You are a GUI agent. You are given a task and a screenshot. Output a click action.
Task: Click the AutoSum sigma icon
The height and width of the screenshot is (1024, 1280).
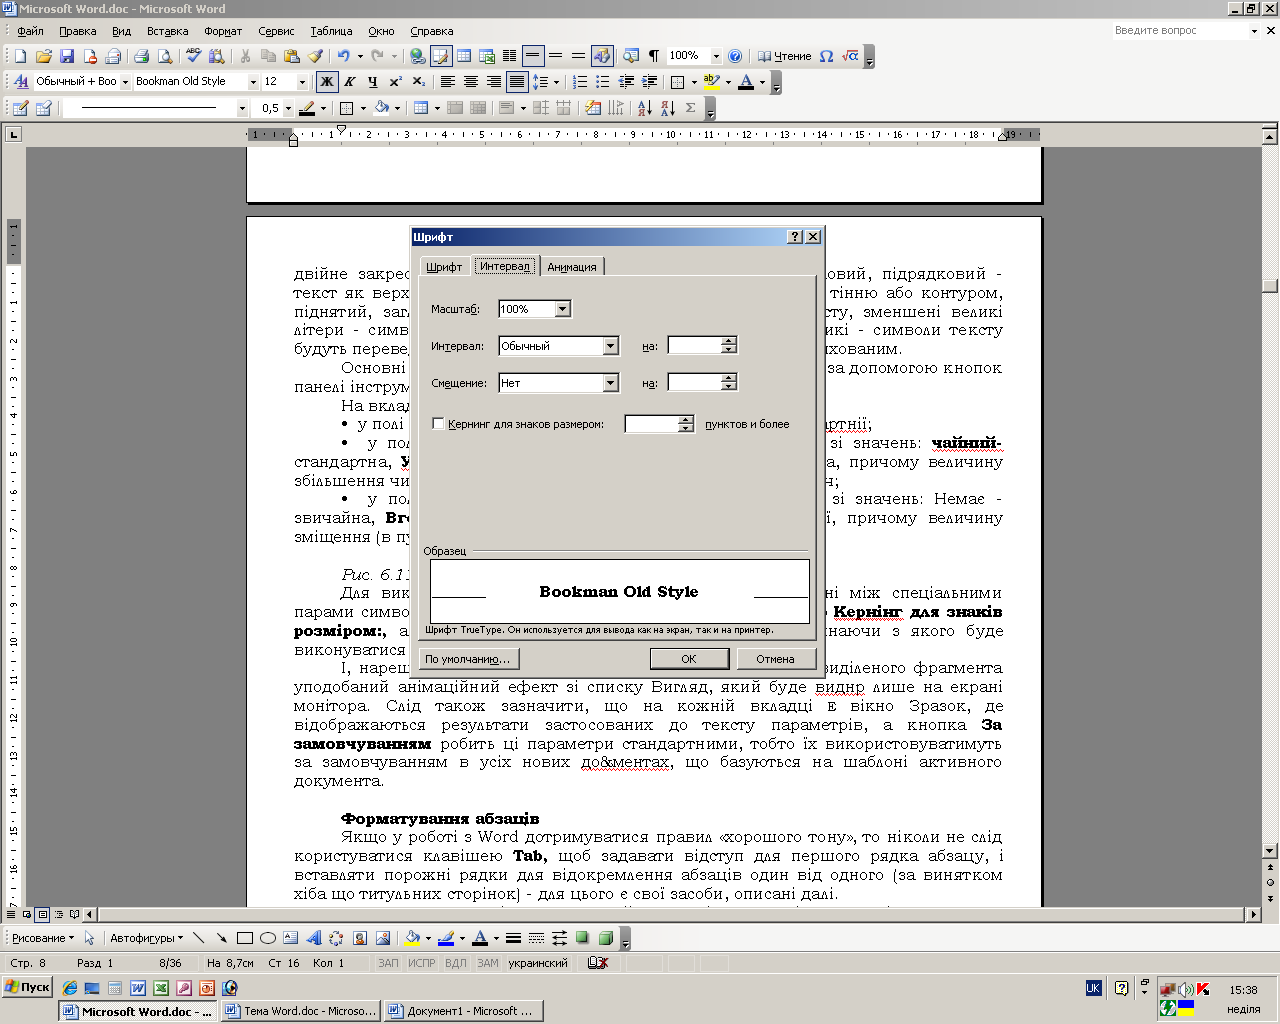690,108
